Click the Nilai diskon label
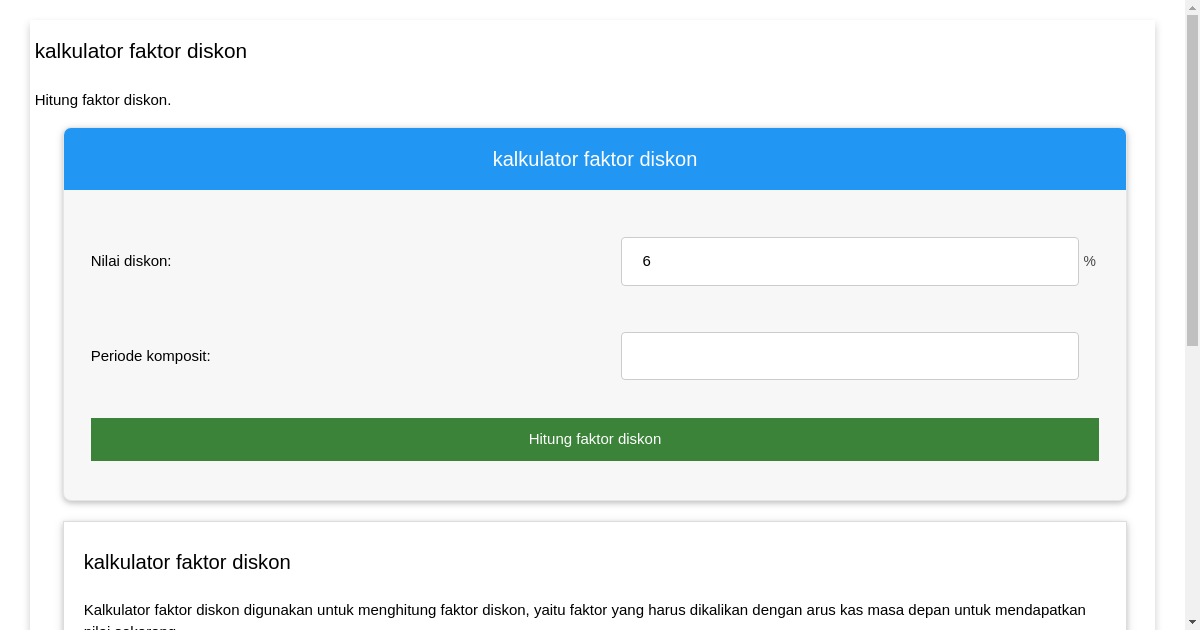The width and height of the screenshot is (1200, 630). pyautogui.click(x=130, y=261)
